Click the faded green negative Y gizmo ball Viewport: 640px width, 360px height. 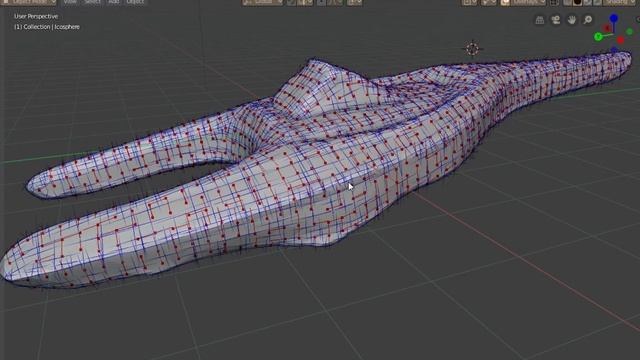point(629,31)
